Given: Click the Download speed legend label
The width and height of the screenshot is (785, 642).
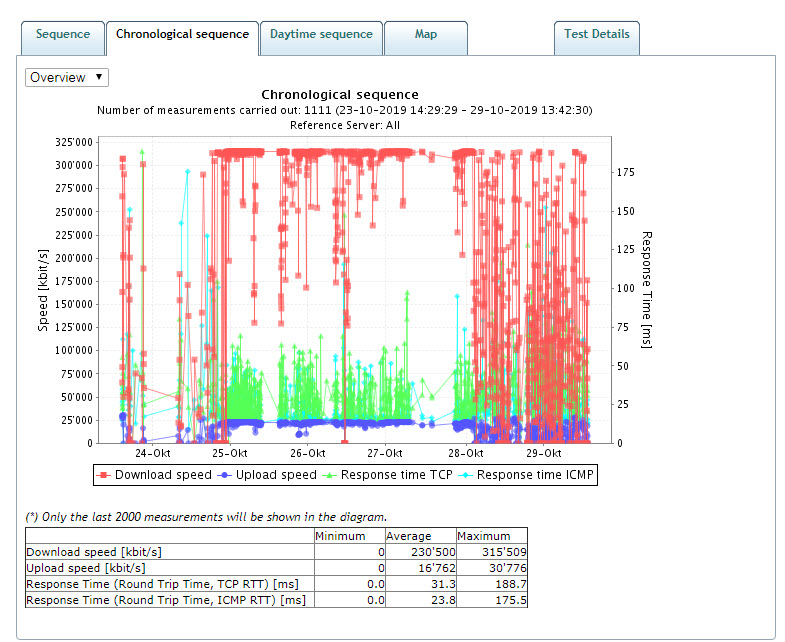Looking at the screenshot, I should coord(163,475).
